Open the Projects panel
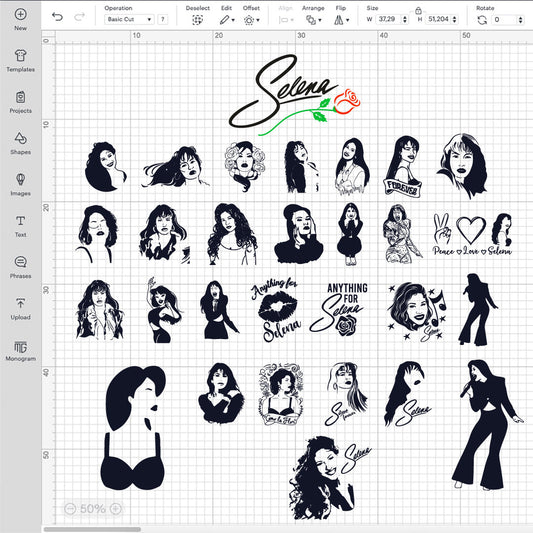Viewport: 533px width, 533px height. click(20, 102)
